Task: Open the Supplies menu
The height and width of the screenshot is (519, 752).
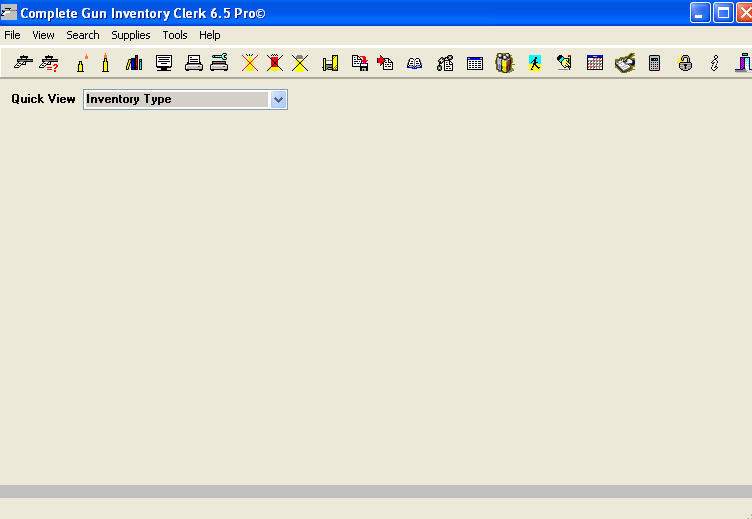Action: (131, 35)
